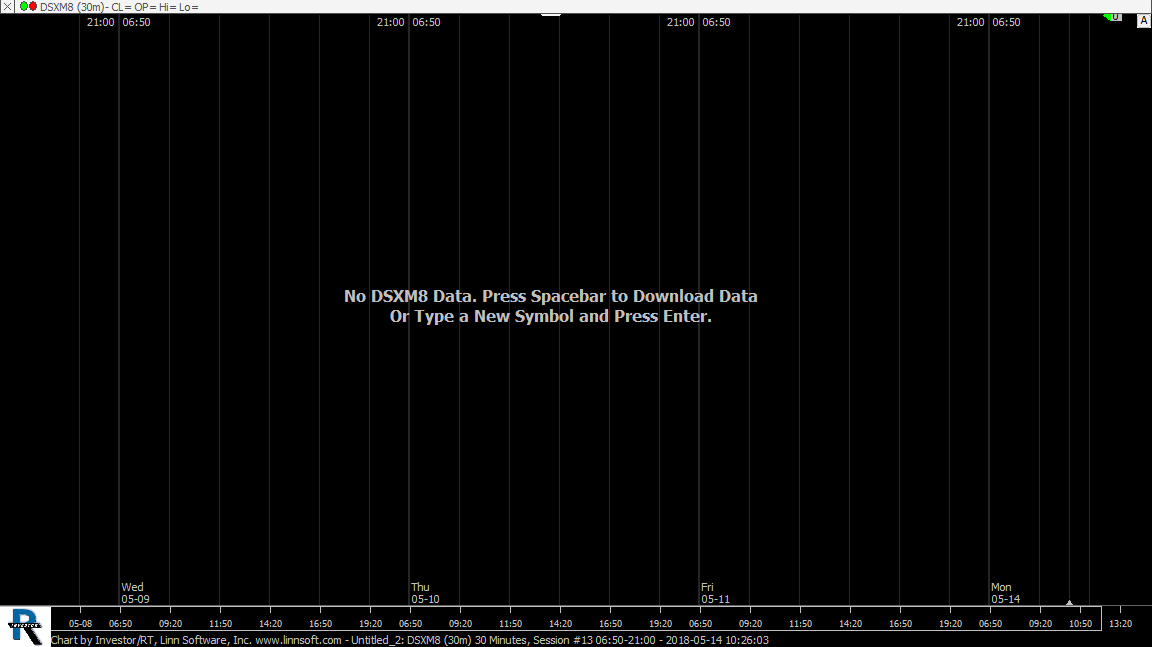This screenshot has width=1152, height=647.
Task: Select the Thu 05-10 date label
Action: point(425,593)
